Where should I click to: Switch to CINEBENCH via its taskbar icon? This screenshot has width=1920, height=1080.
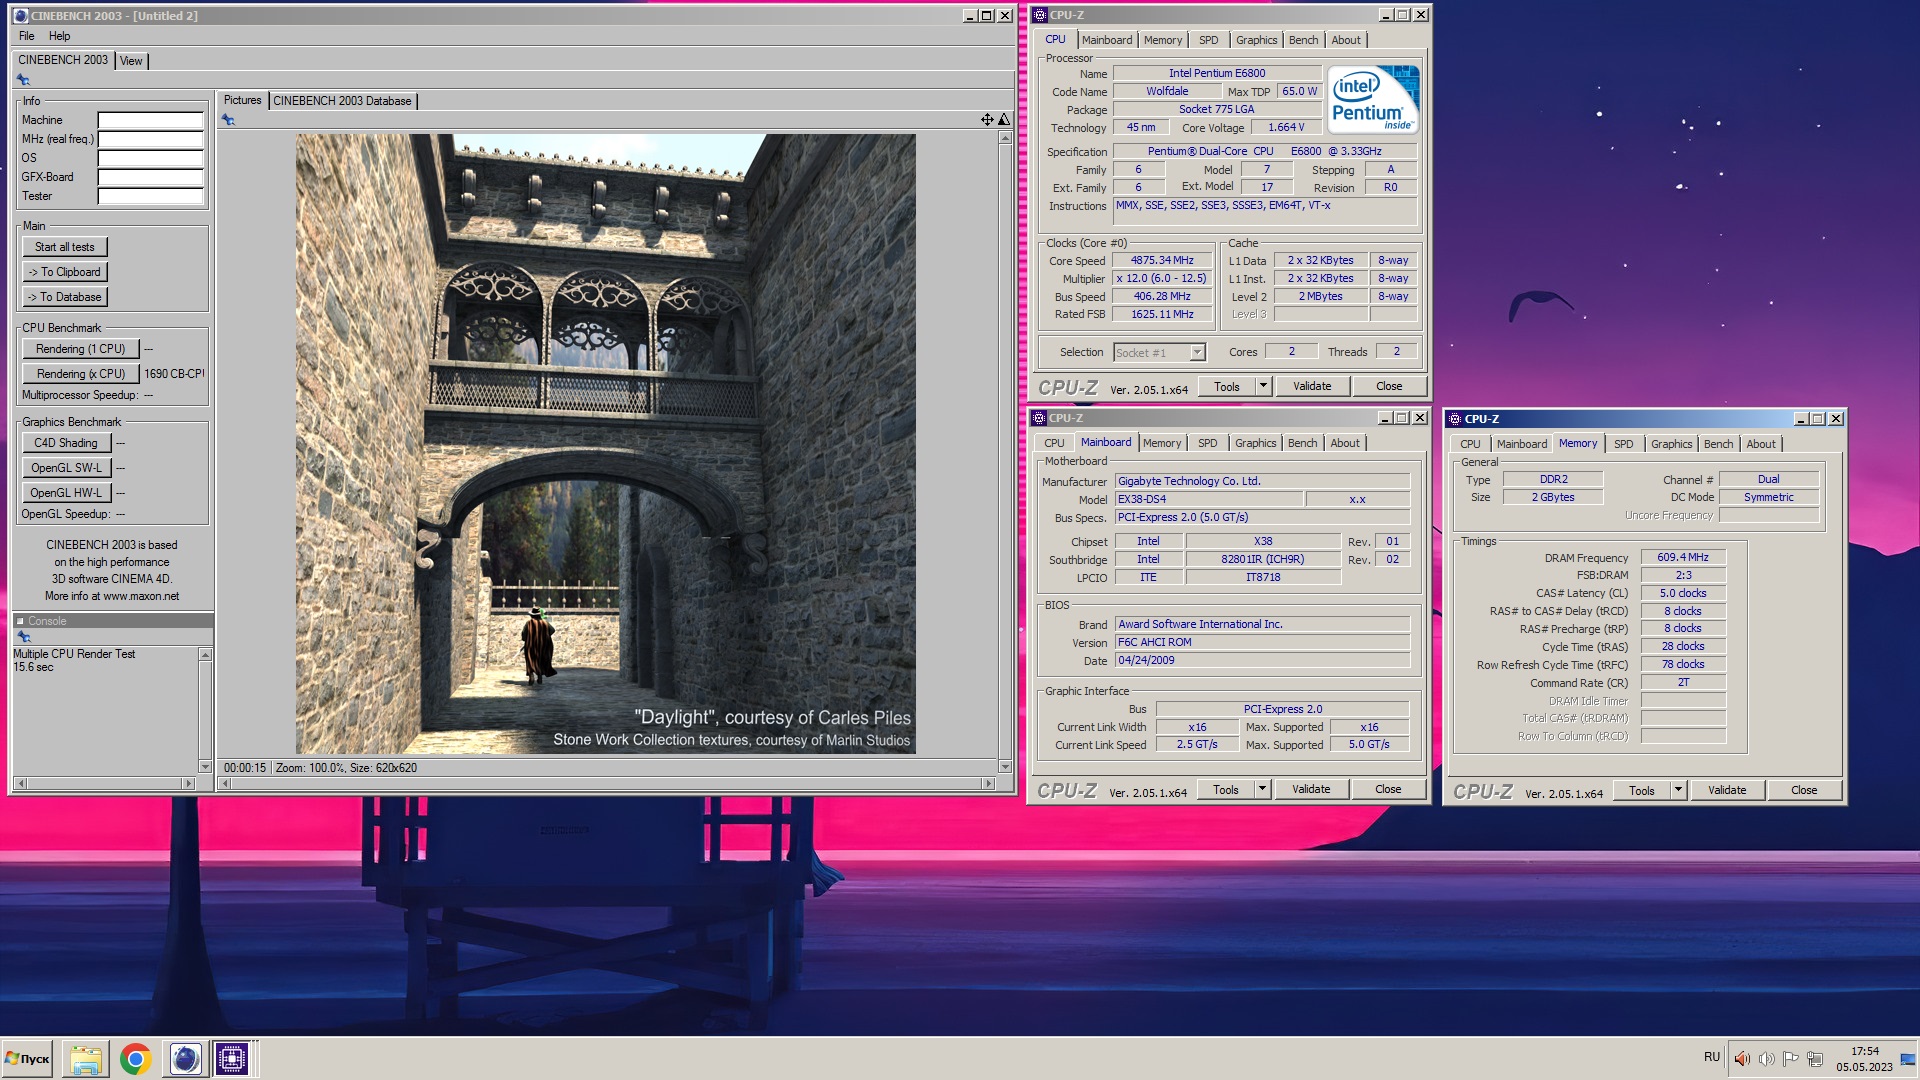[184, 1059]
